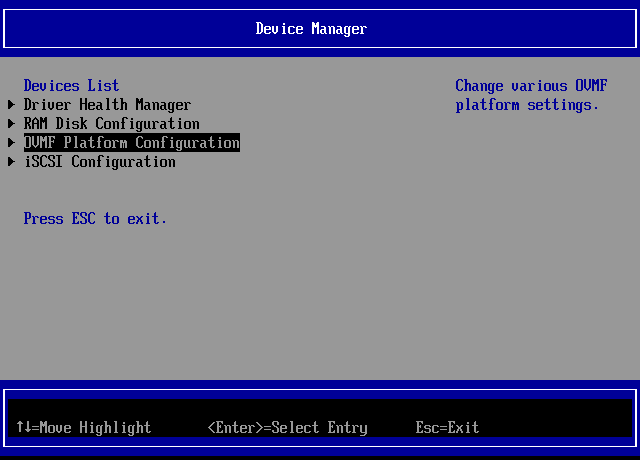
Task: Click the 'Press ESC to exit.' text
Action: click(95, 219)
